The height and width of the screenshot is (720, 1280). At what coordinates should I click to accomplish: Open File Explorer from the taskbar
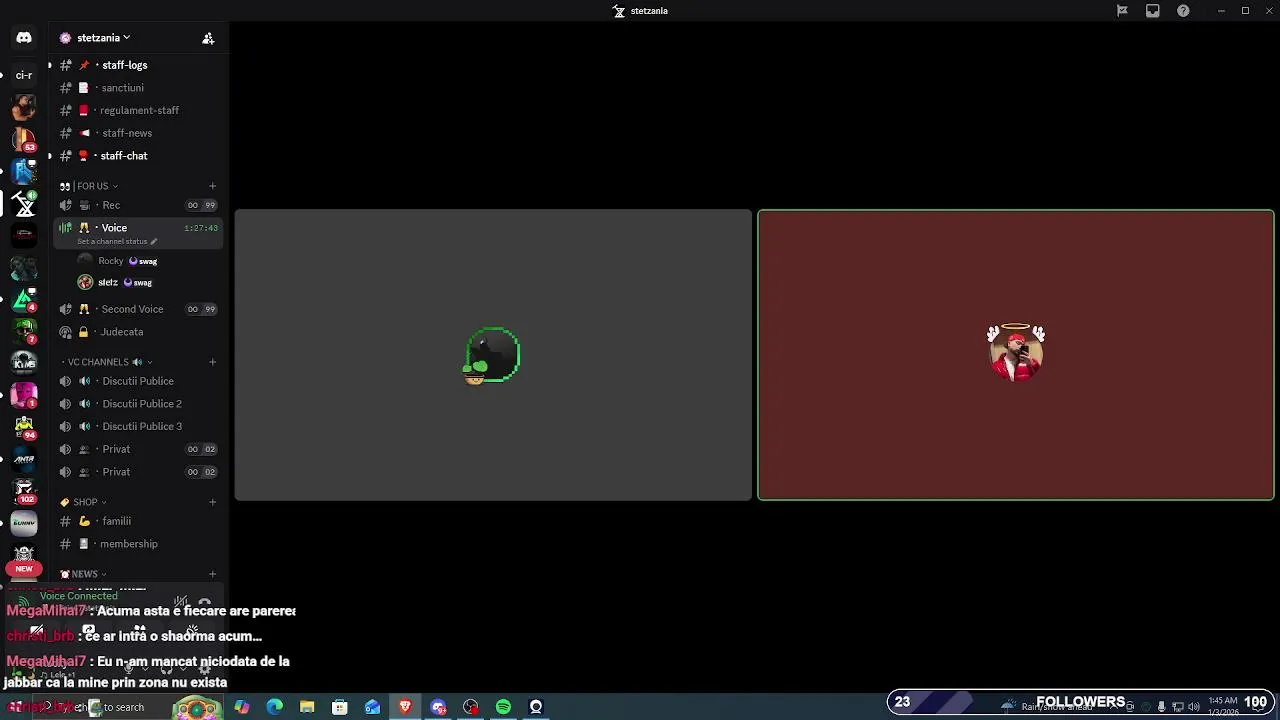click(307, 707)
